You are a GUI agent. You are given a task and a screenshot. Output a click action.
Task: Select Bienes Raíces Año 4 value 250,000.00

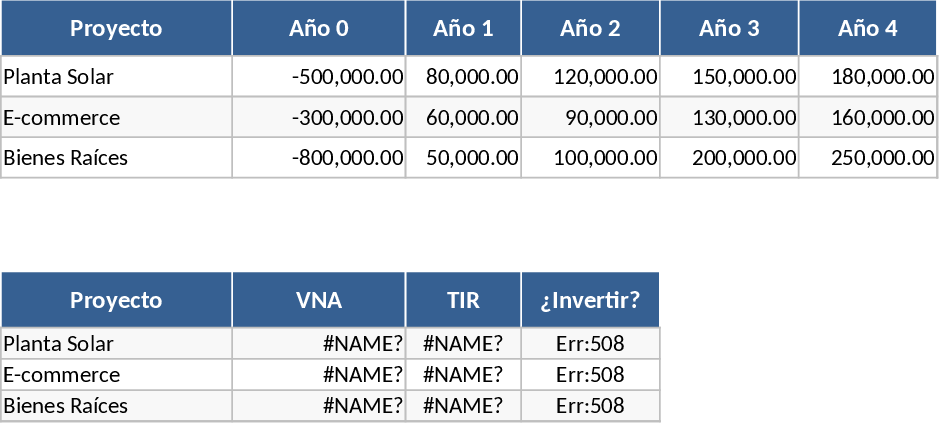(x=868, y=157)
